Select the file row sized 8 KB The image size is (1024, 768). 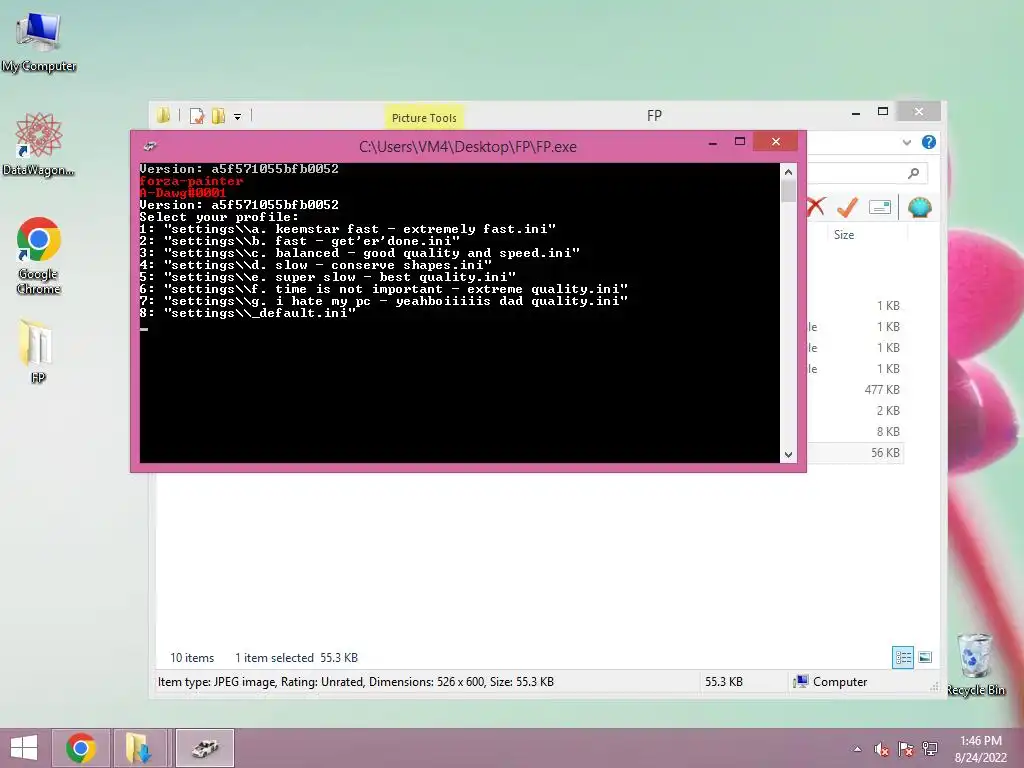856,432
